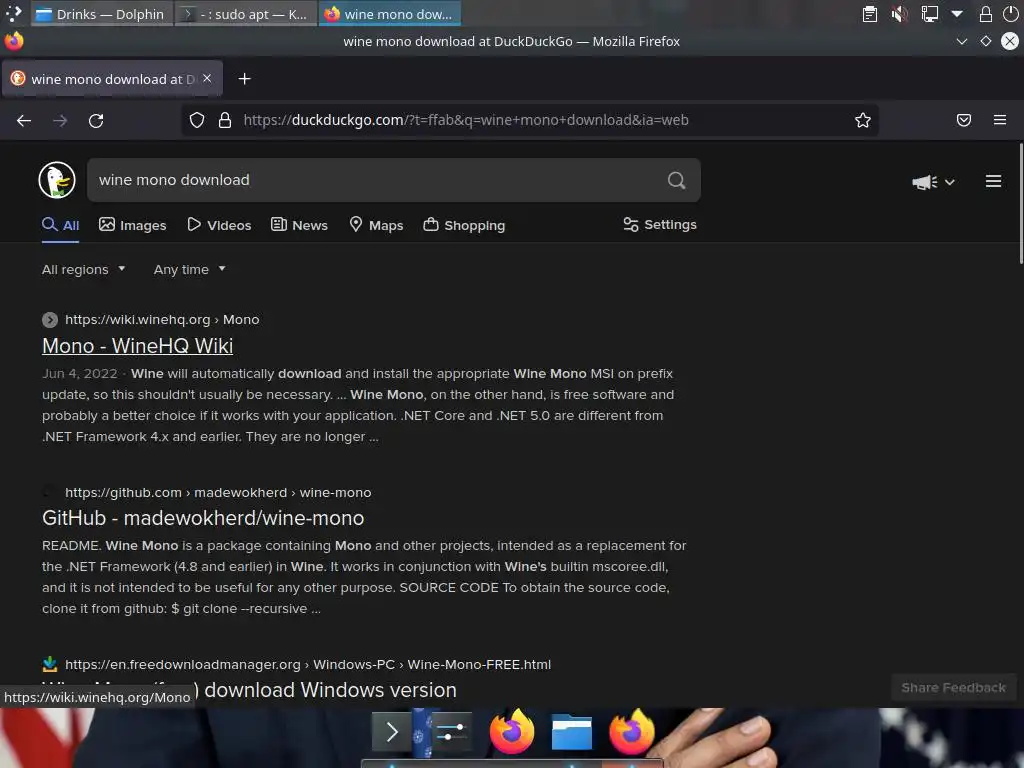Open the clipboard tray icon
Image resolution: width=1024 pixels, height=768 pixels.
click(869, 14)
